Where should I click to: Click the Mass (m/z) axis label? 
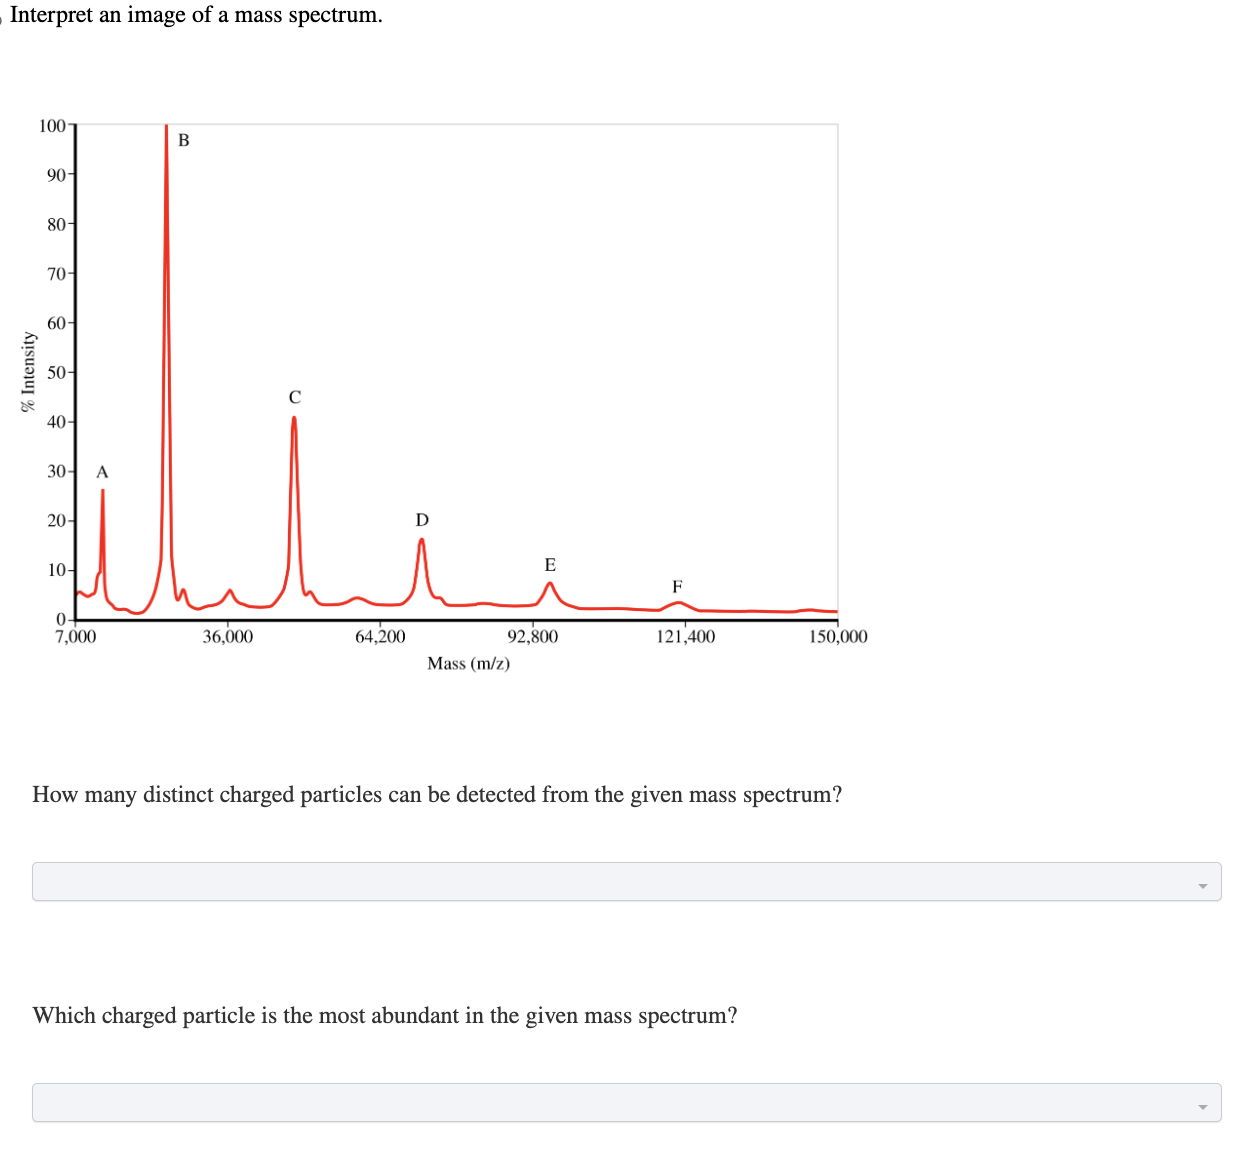[468, 663]
